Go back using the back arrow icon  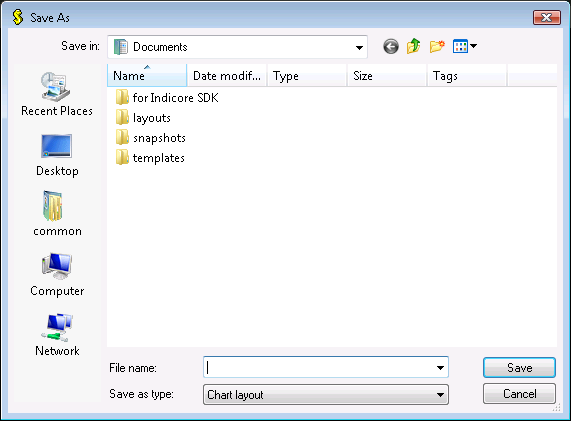tap(391, 47)
